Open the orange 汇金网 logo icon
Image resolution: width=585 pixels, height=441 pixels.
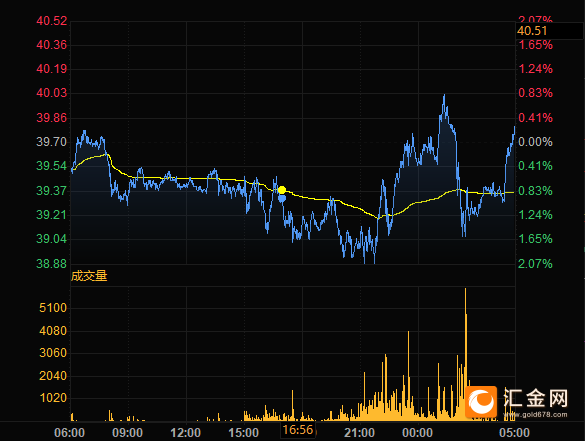tap(481, 402)
